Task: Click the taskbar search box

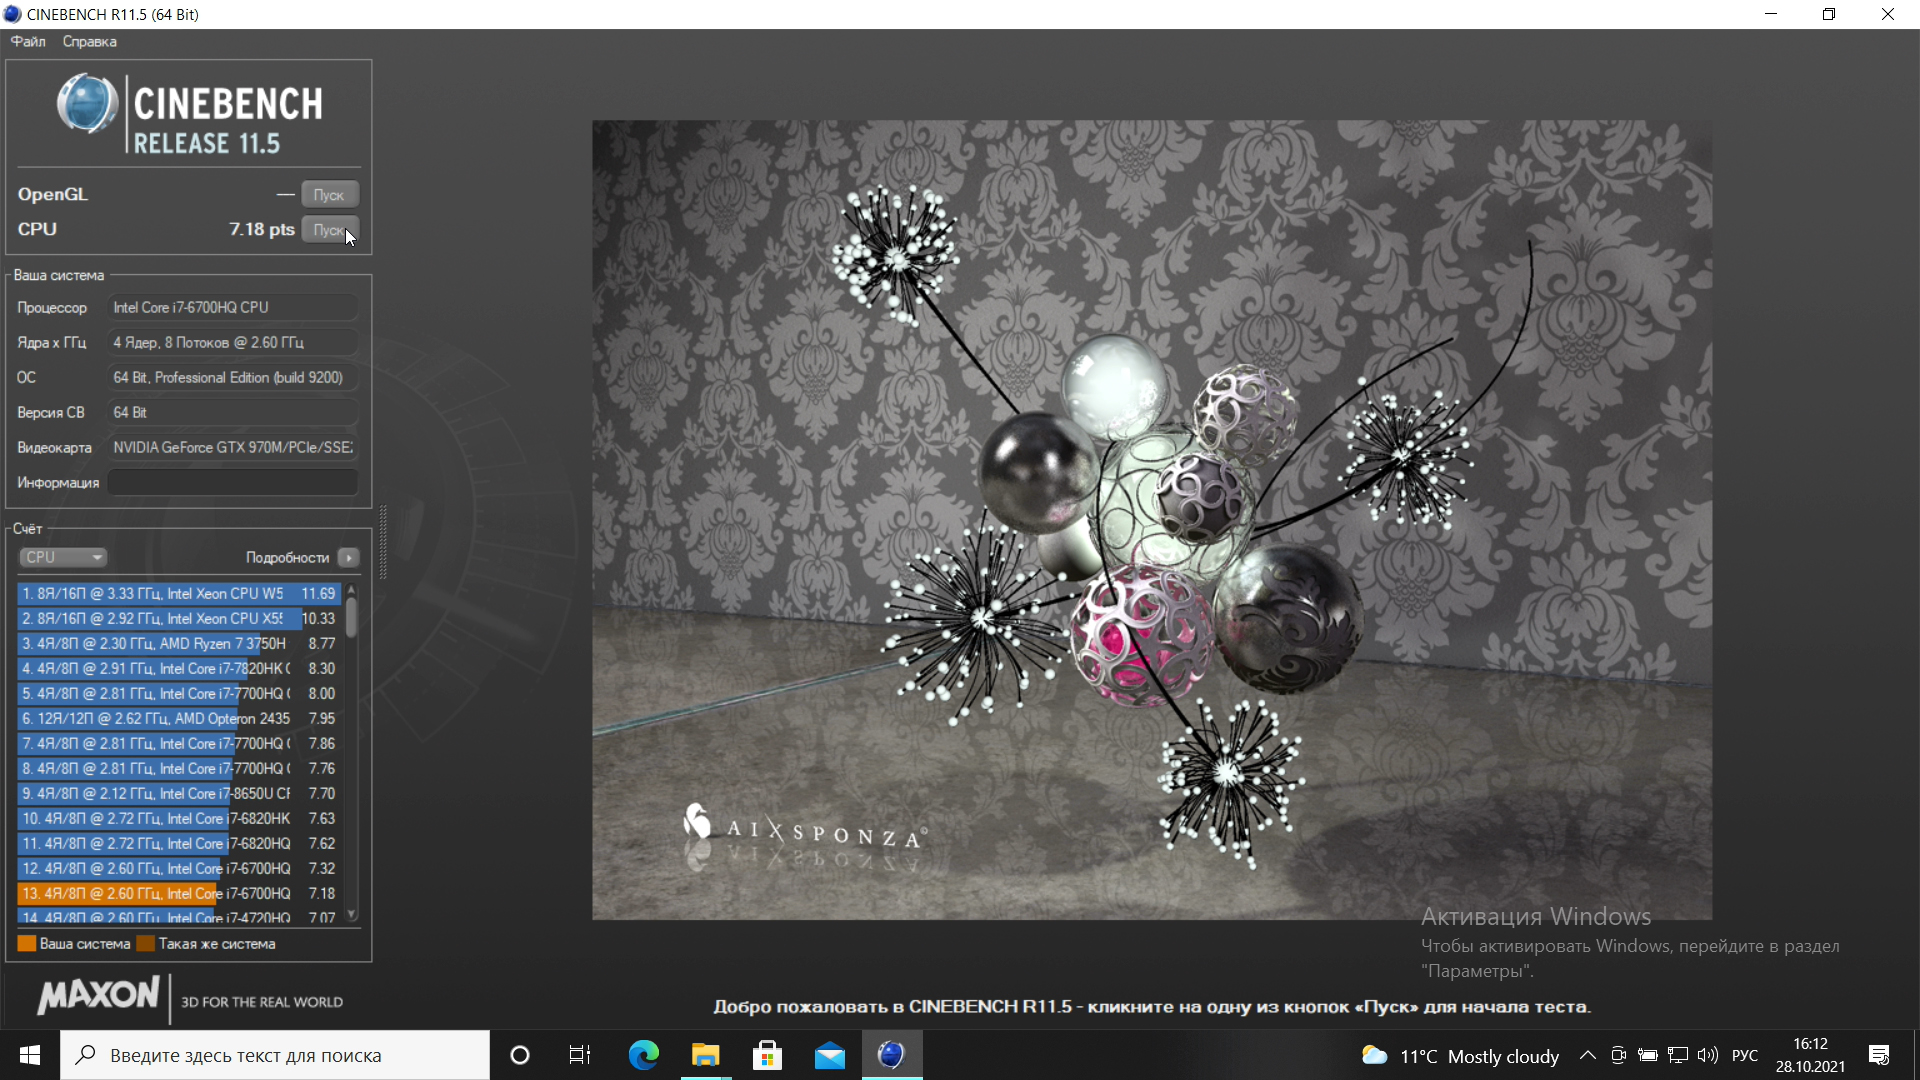Action: tap(275, 1055)
